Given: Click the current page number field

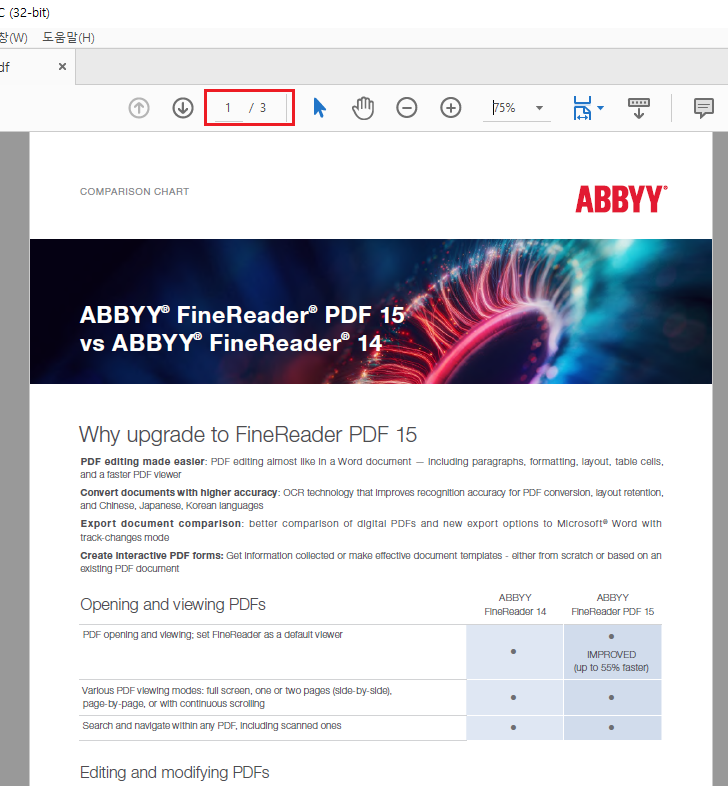Looking at the screenshot, I should [229, 108].
